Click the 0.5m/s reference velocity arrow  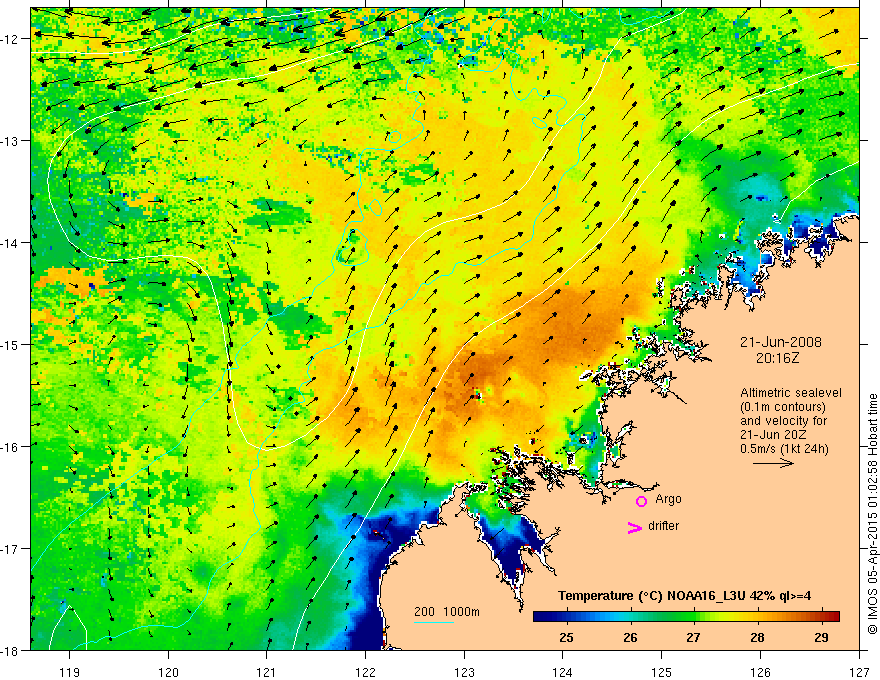(773, 463)
